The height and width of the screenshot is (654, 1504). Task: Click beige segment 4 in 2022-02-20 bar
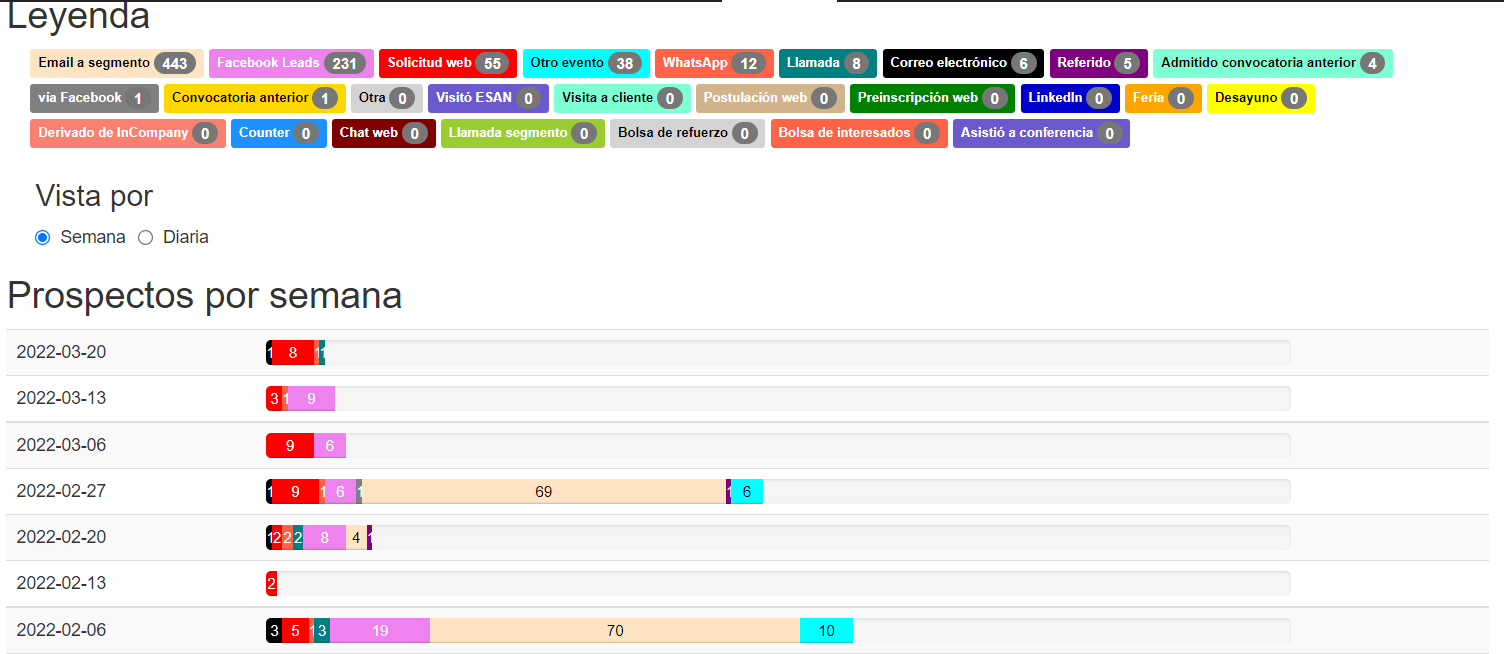[356, 537]
